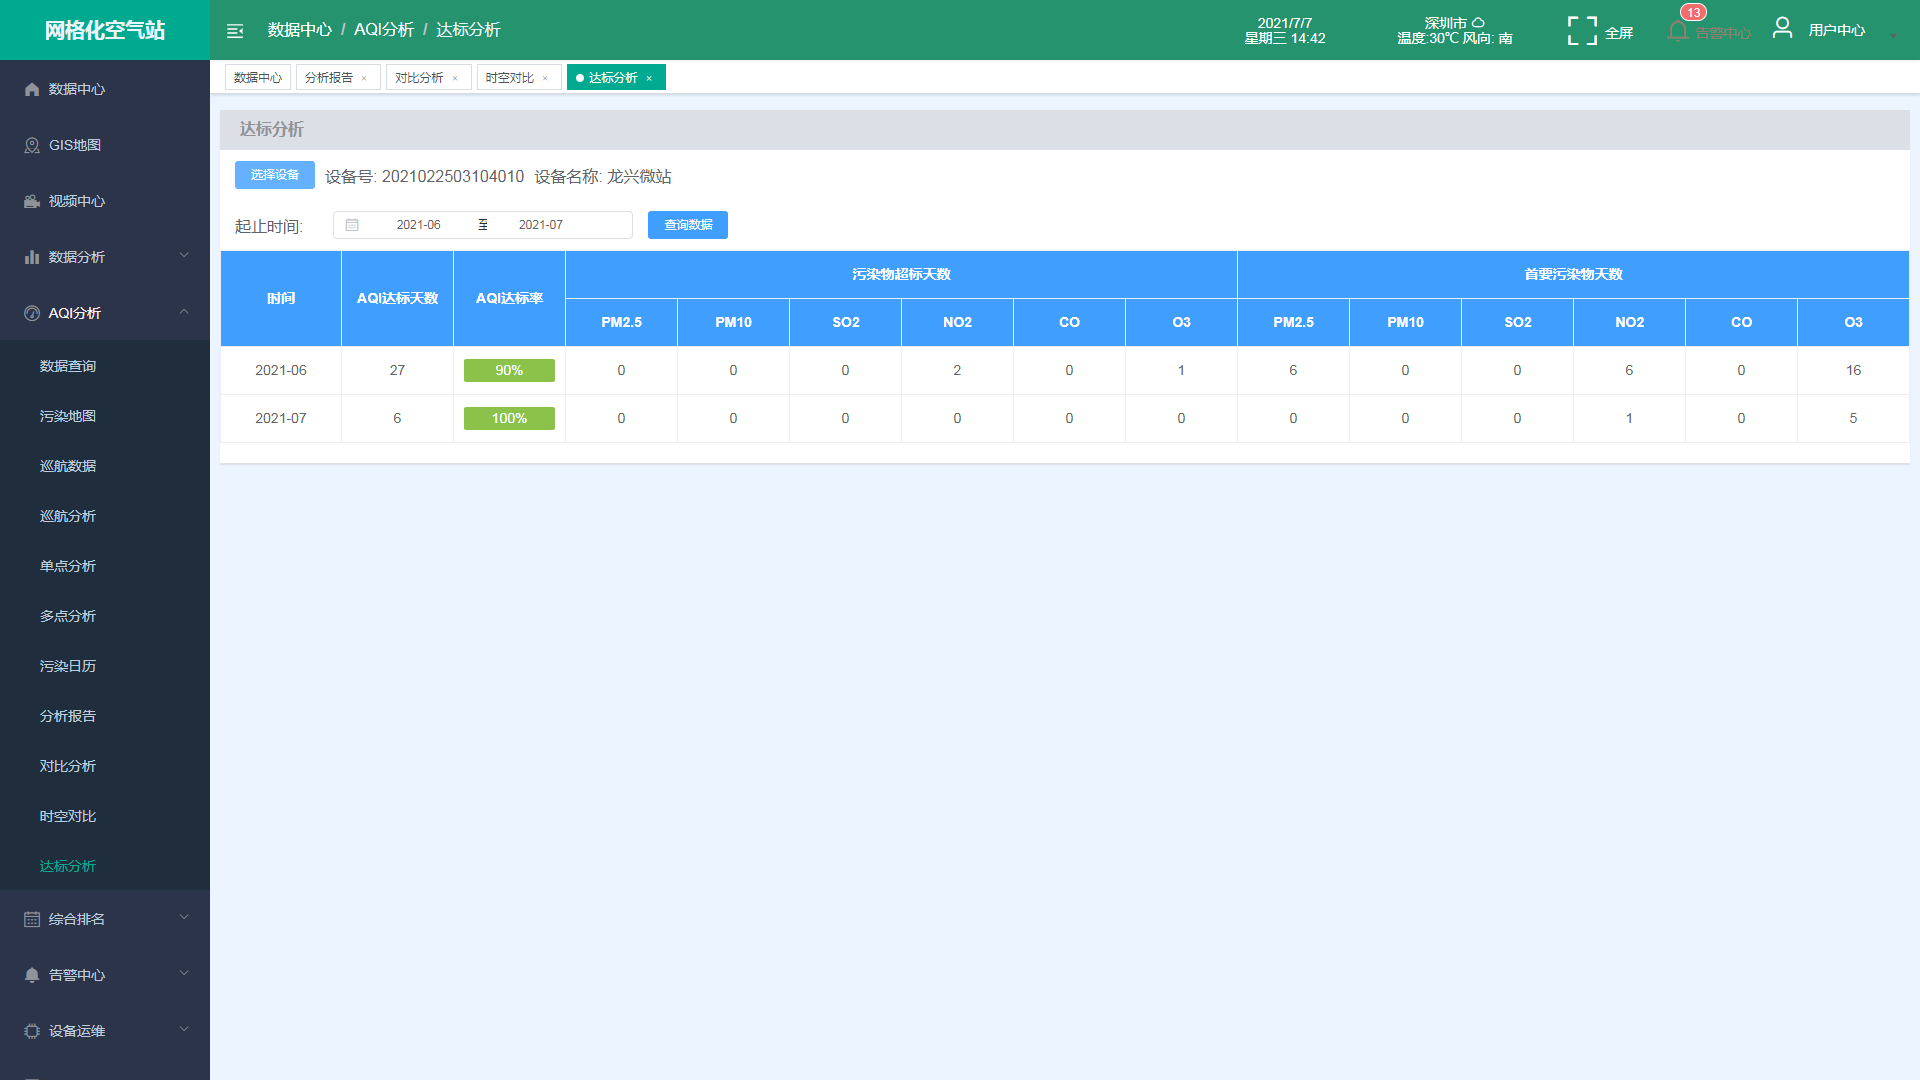1920x1080 pixels.
Task: Click the AQI分析 breadcrumb link
Action: coord(384,30)
